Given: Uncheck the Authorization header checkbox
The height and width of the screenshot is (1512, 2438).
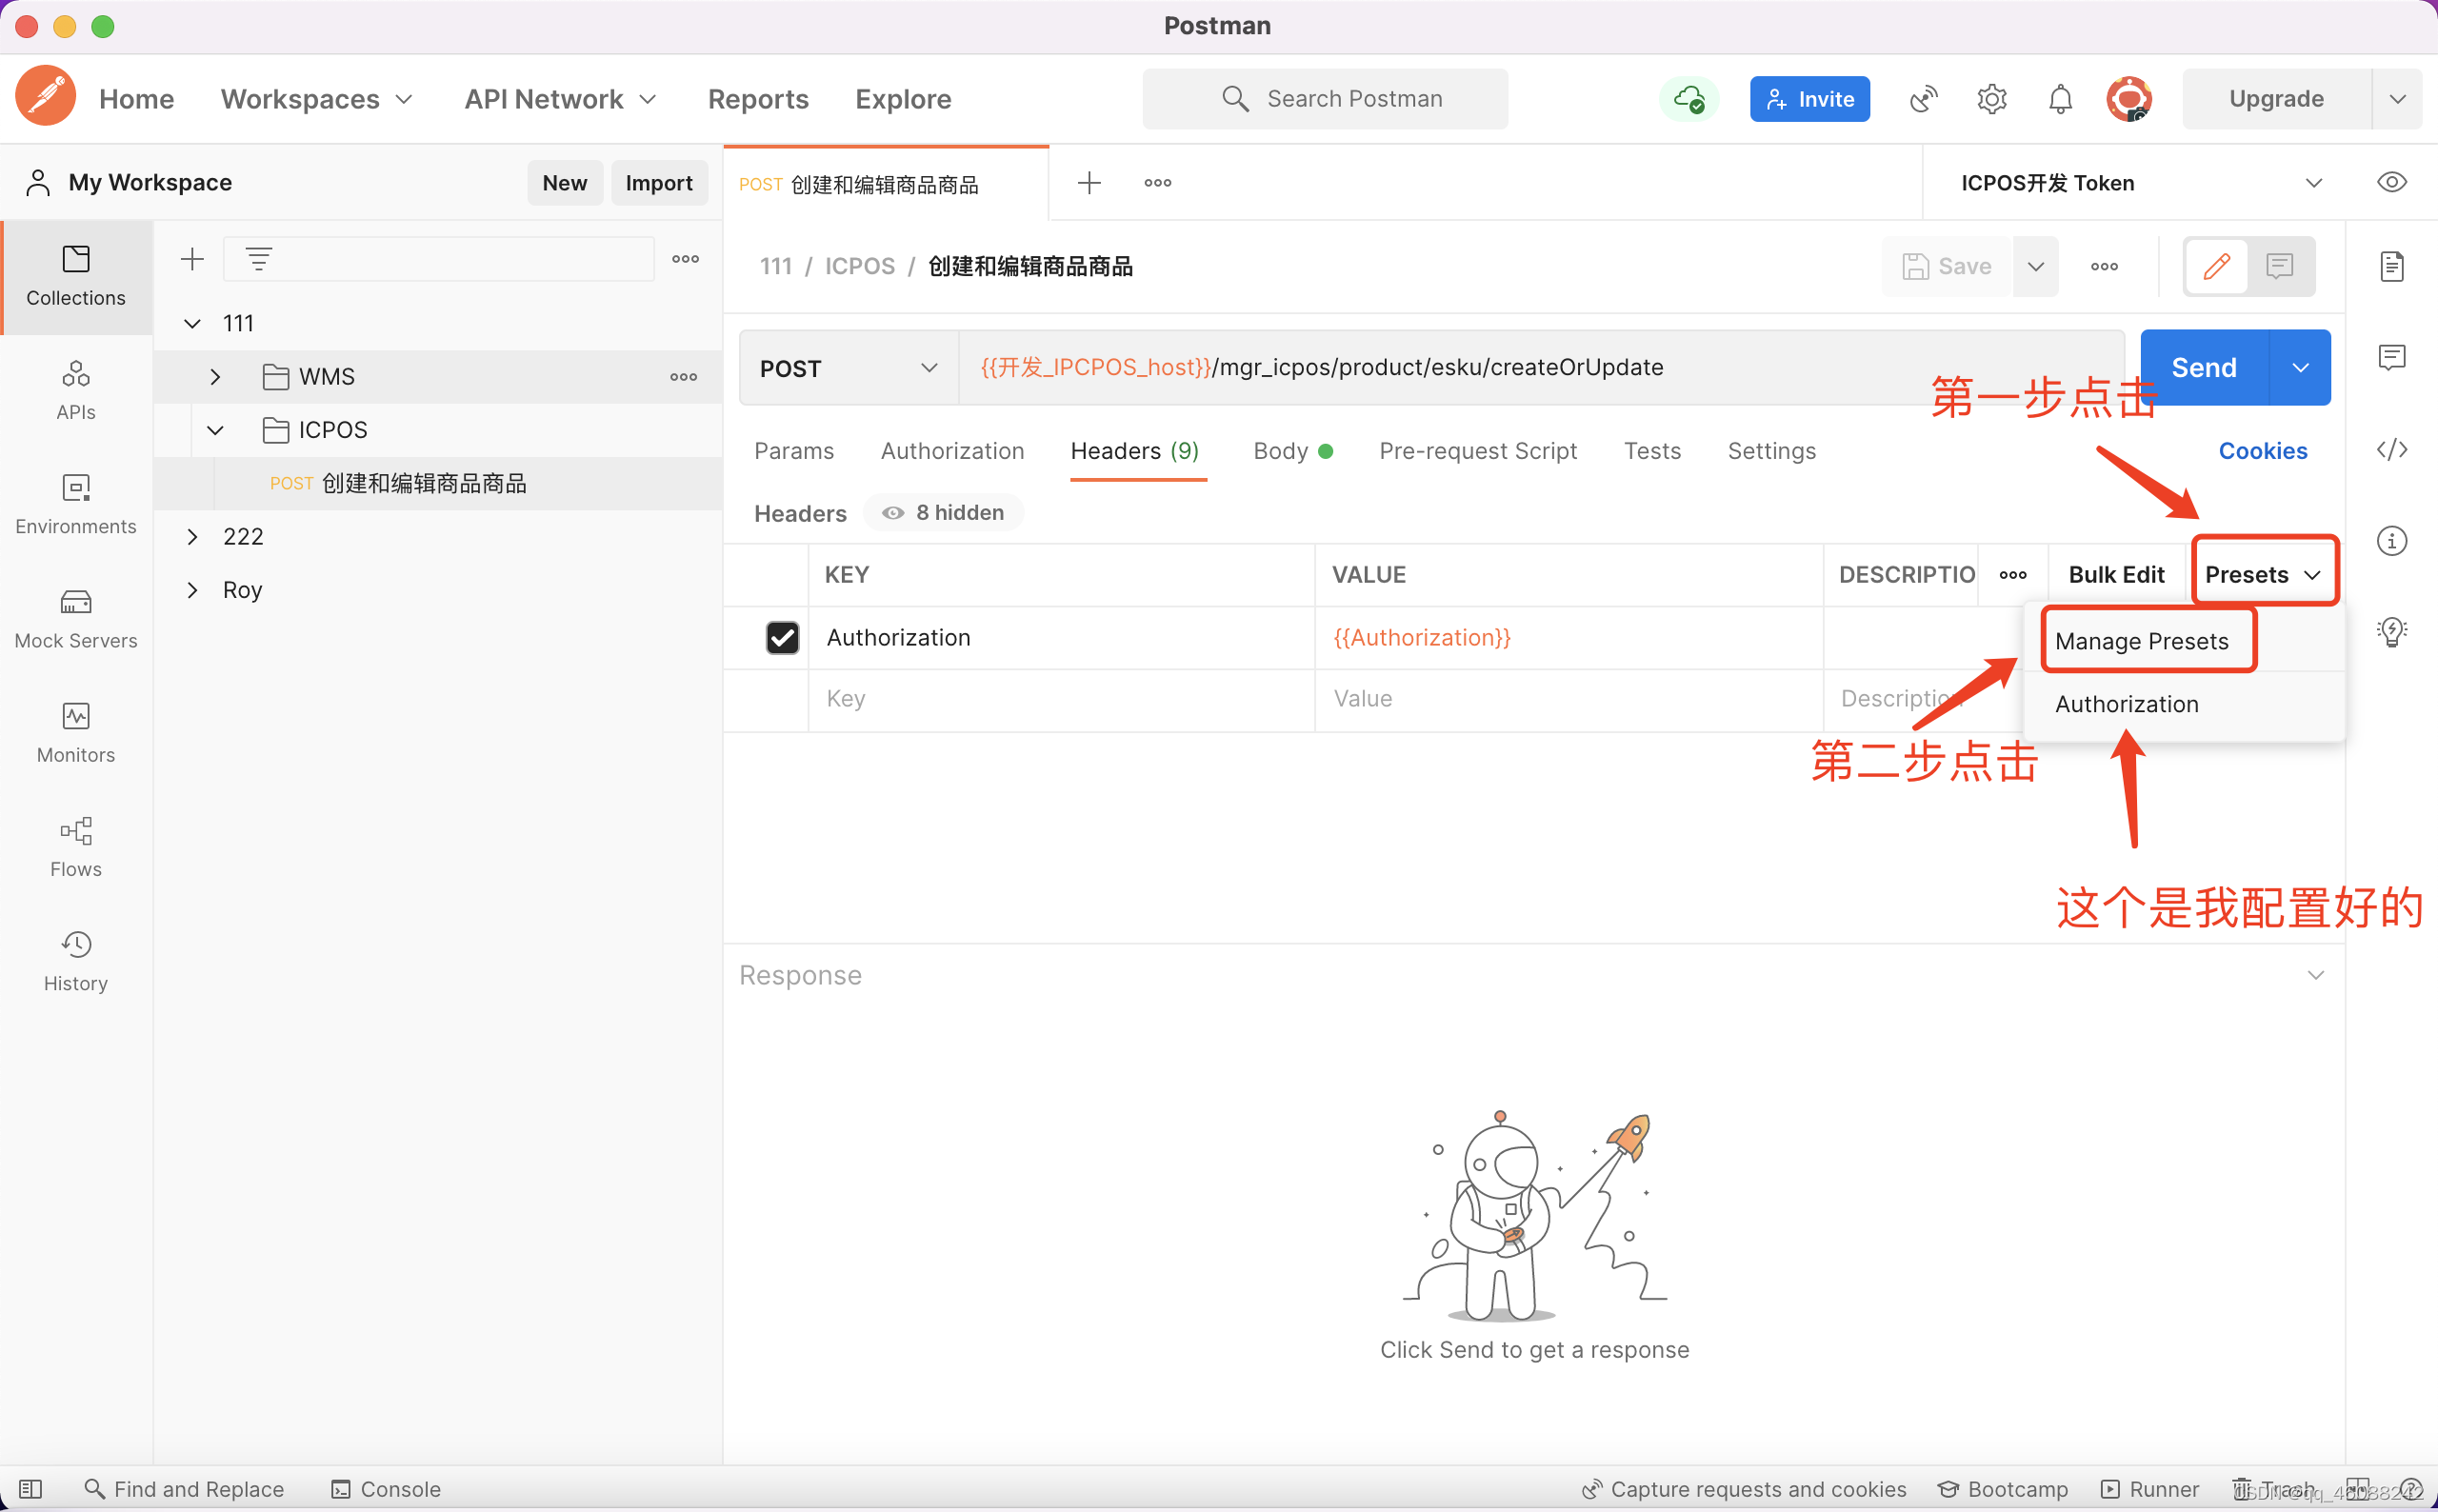Looking at the screenshot, I should tap(782, 638).
